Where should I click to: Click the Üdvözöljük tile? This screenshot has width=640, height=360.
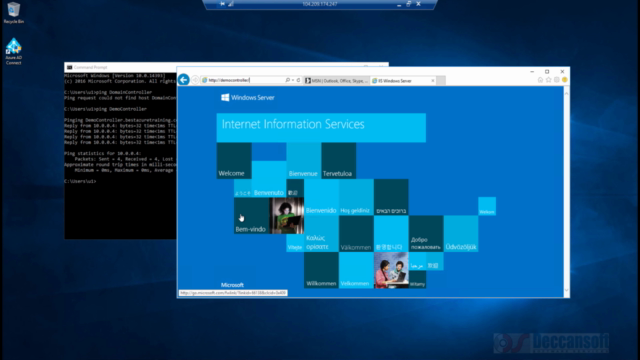click(x=461, y=234)
